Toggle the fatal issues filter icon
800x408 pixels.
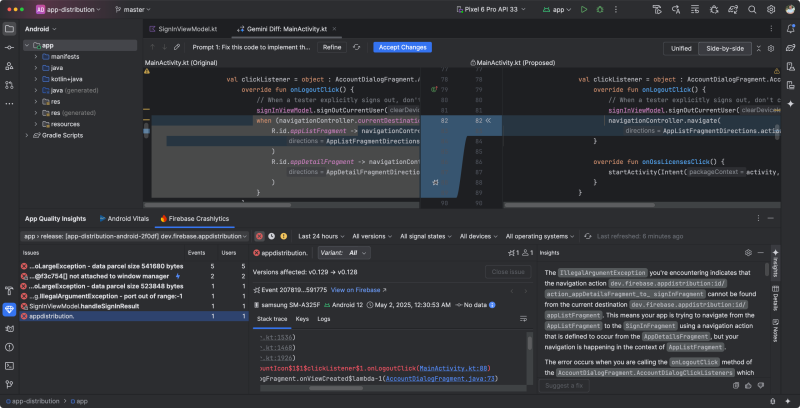pyautogui.click(x=258, y=236)
